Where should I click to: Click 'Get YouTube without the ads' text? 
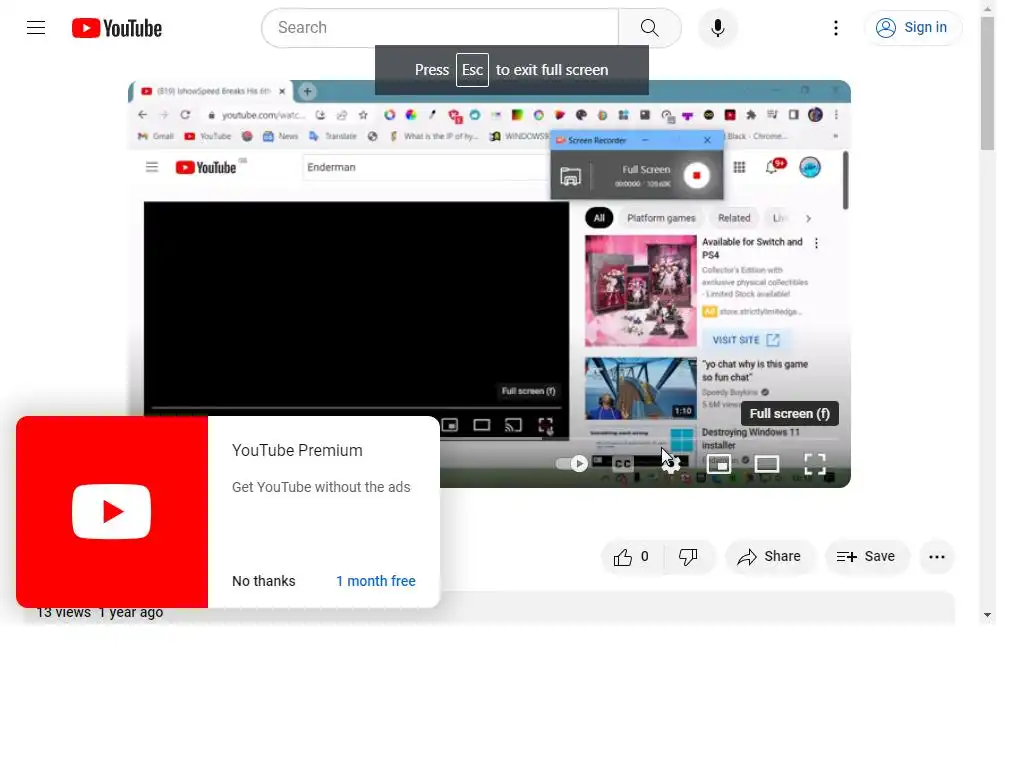(321, 487)
